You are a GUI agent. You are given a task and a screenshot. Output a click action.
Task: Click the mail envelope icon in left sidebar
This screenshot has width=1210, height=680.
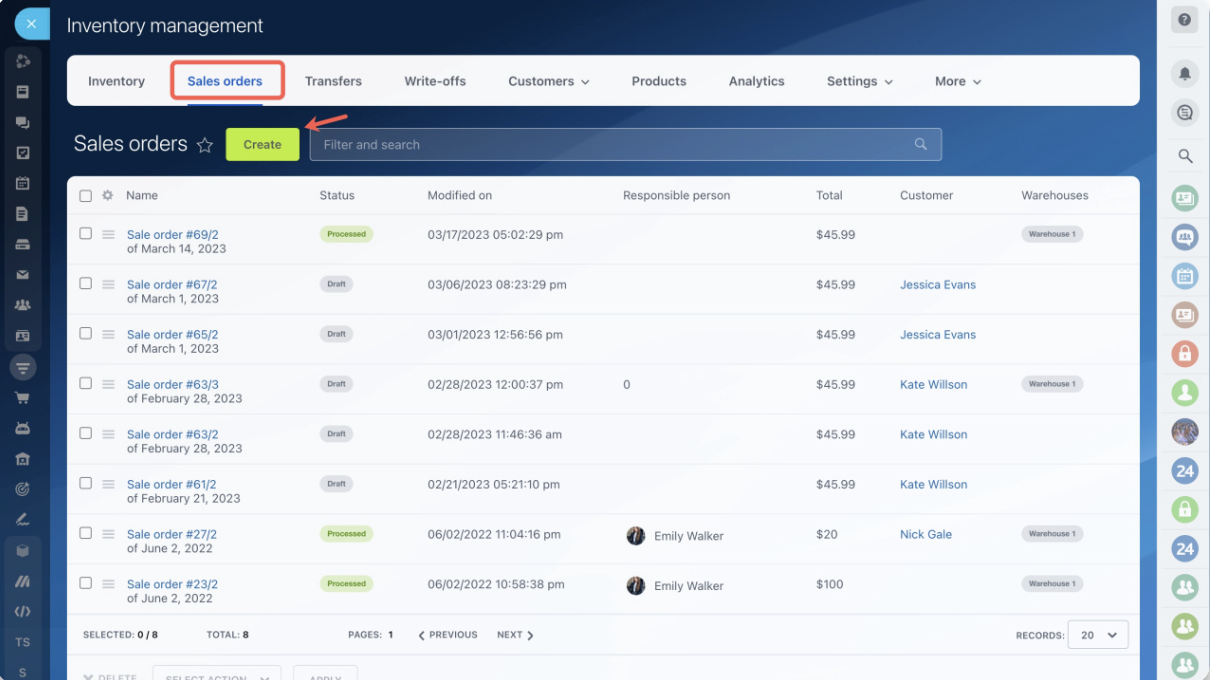(x=22, y=275)
